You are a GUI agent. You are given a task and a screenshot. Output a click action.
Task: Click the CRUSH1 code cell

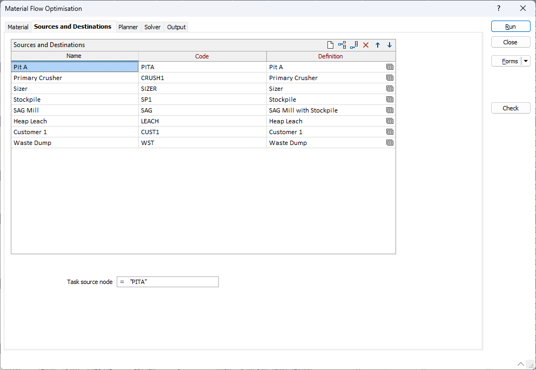pos(202,78)
